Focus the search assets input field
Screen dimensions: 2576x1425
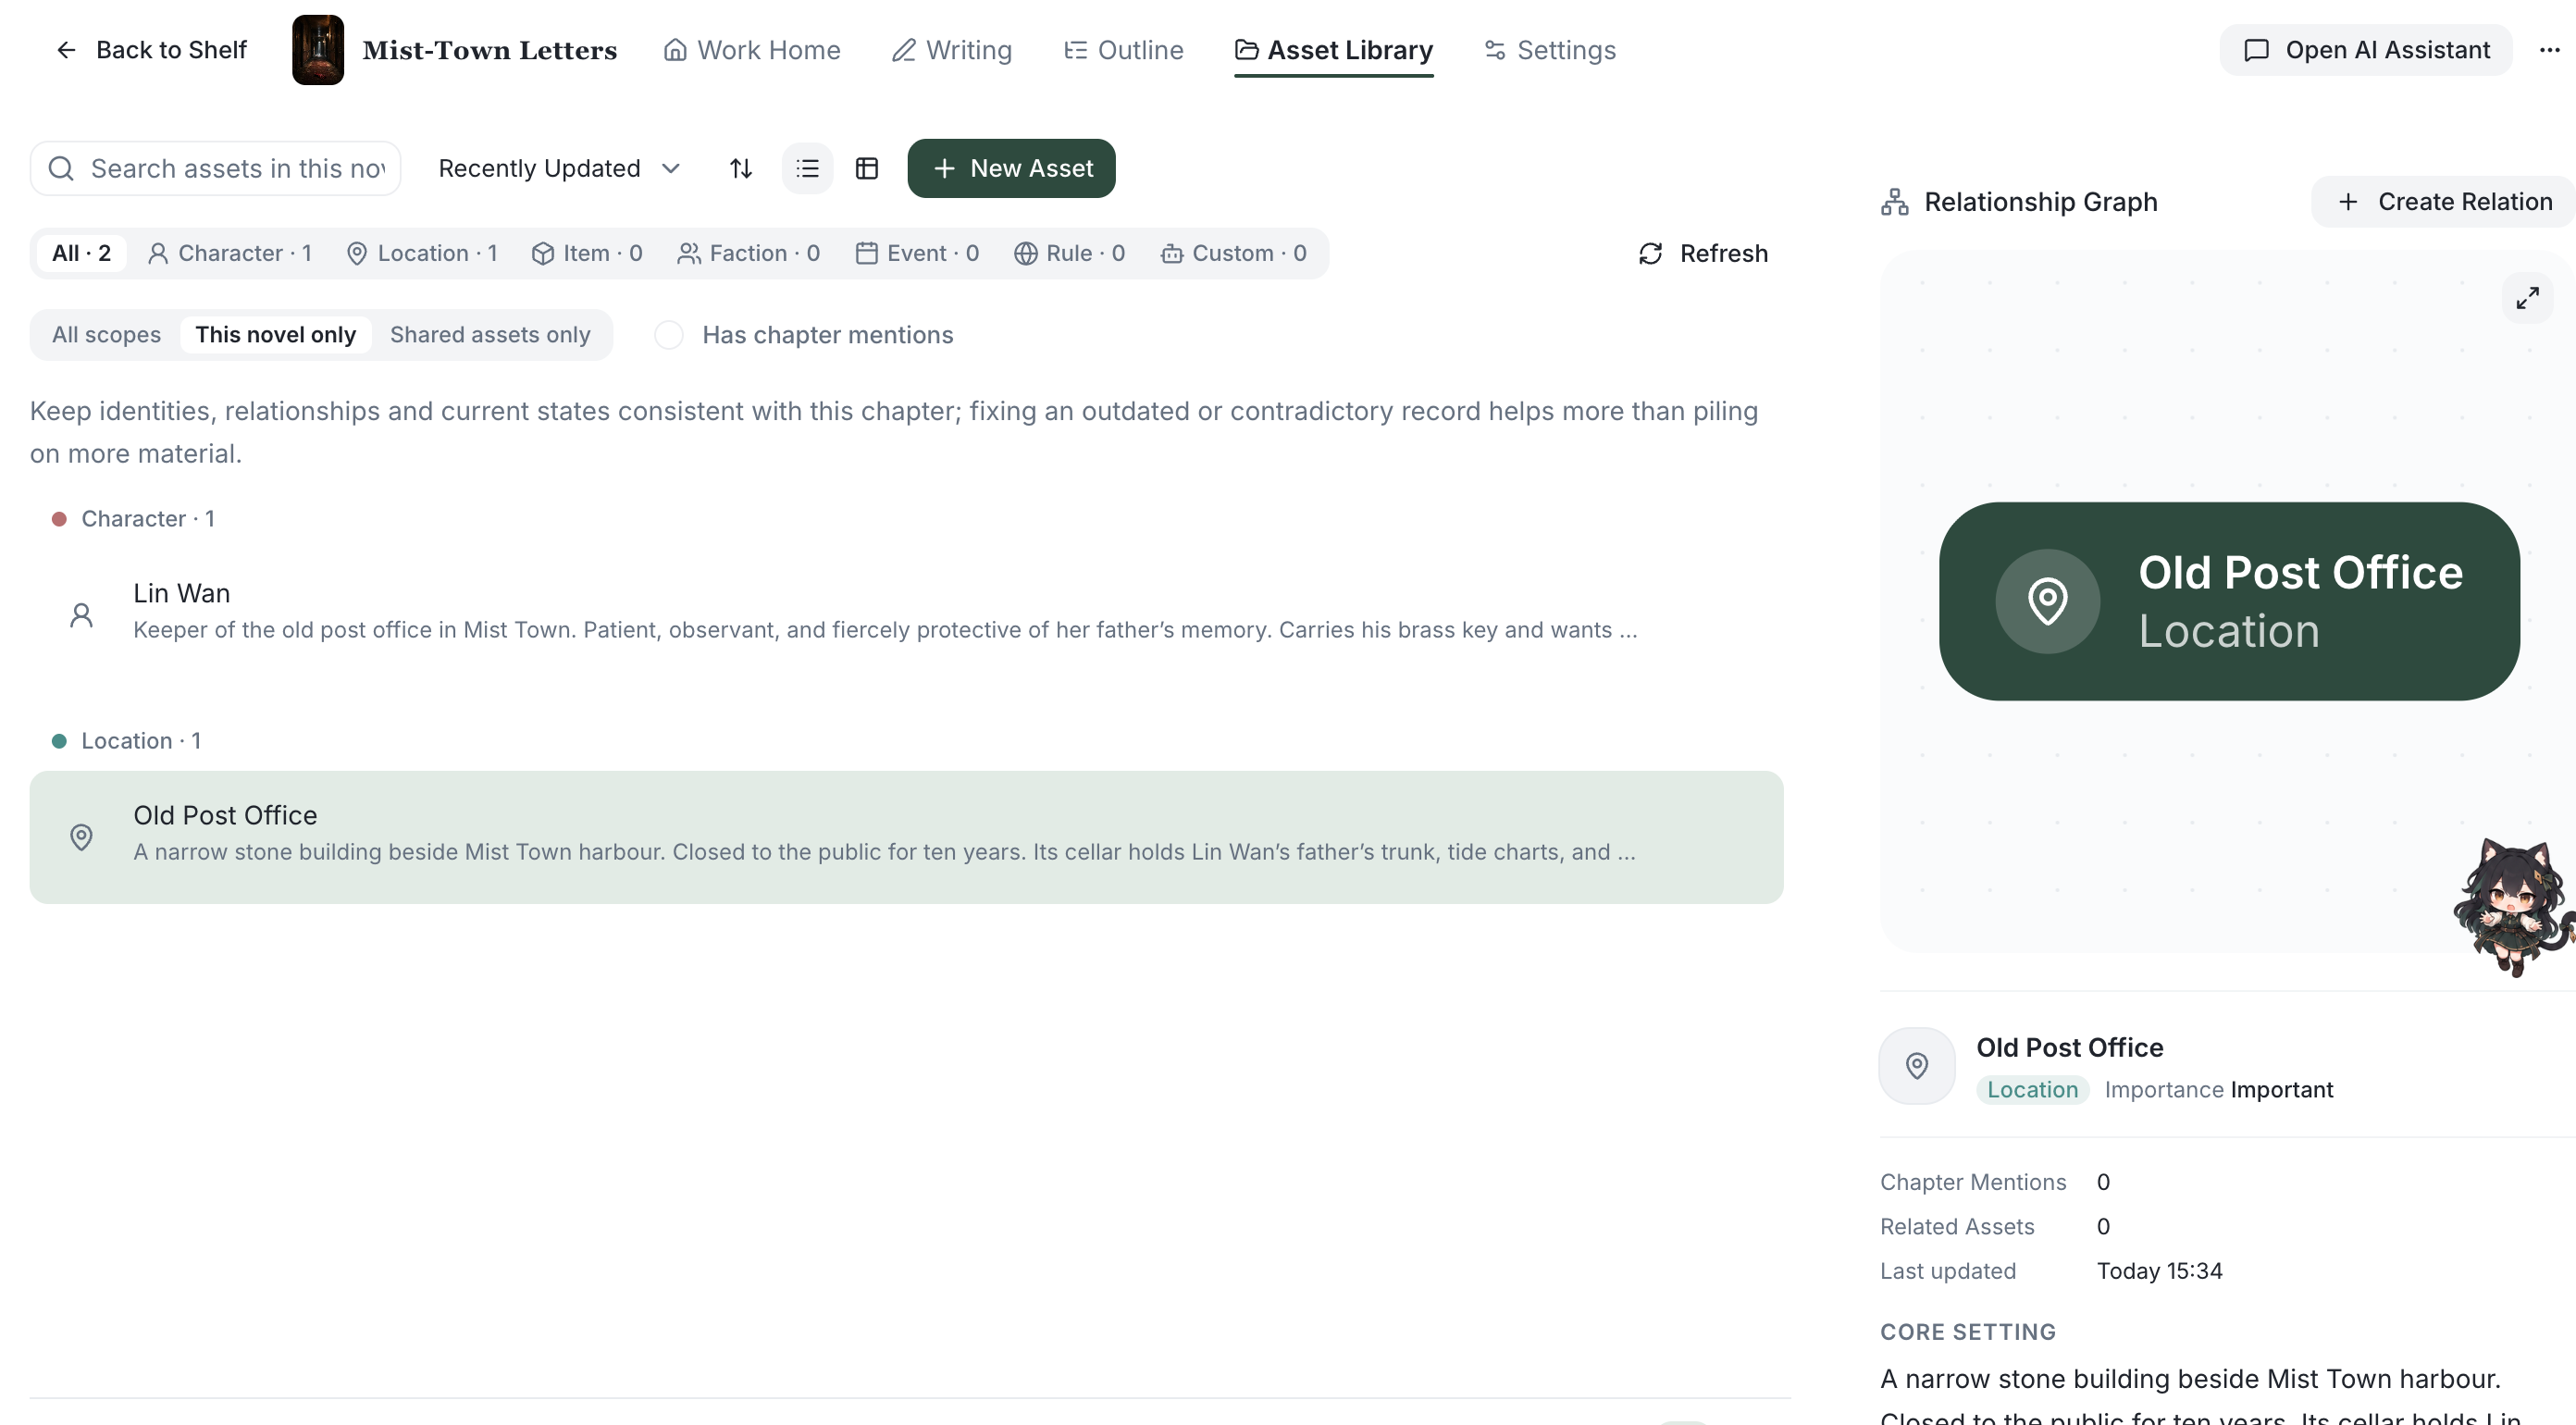tap(215, 168)
